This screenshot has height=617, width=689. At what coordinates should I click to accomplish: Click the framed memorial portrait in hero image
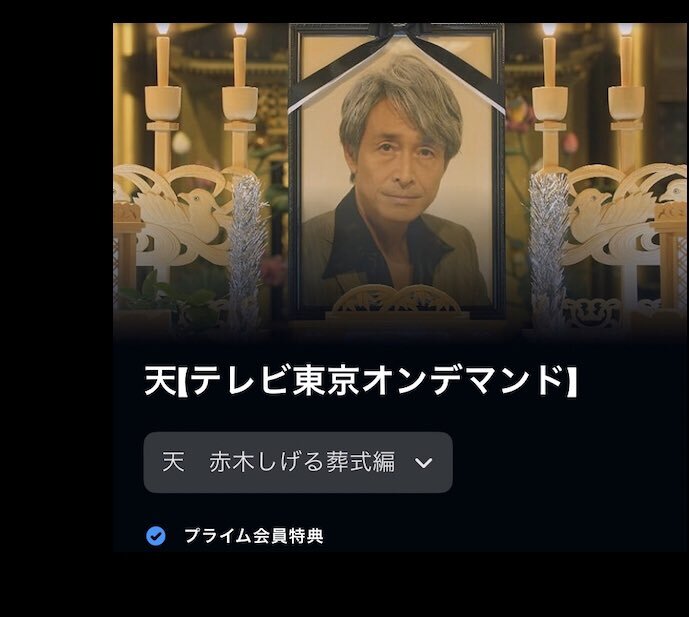click(x=396, y=171)
